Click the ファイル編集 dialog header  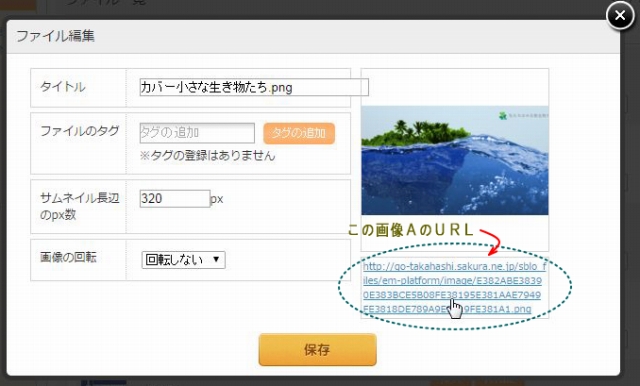pos(313,36)
